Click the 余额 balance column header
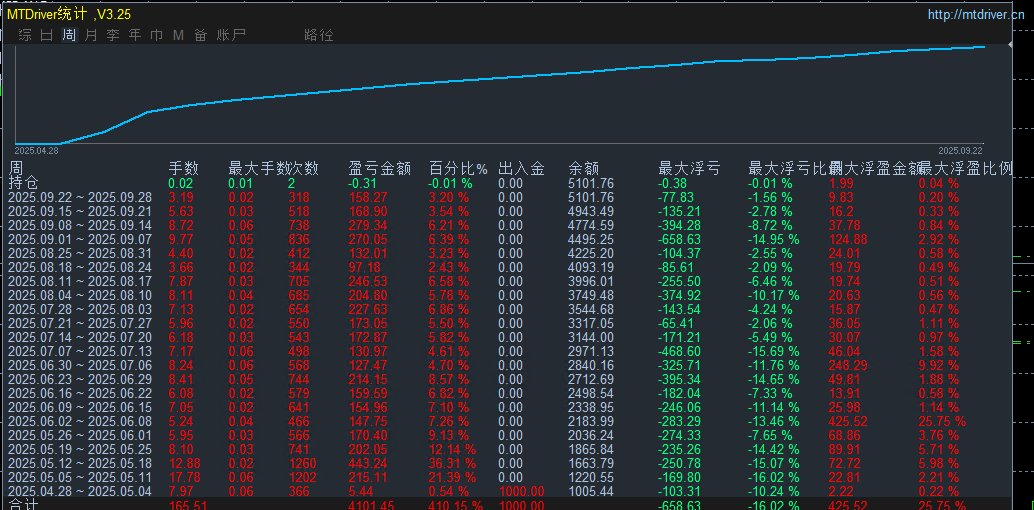This screenshot has width=1034, height=510. click(583, 168)
